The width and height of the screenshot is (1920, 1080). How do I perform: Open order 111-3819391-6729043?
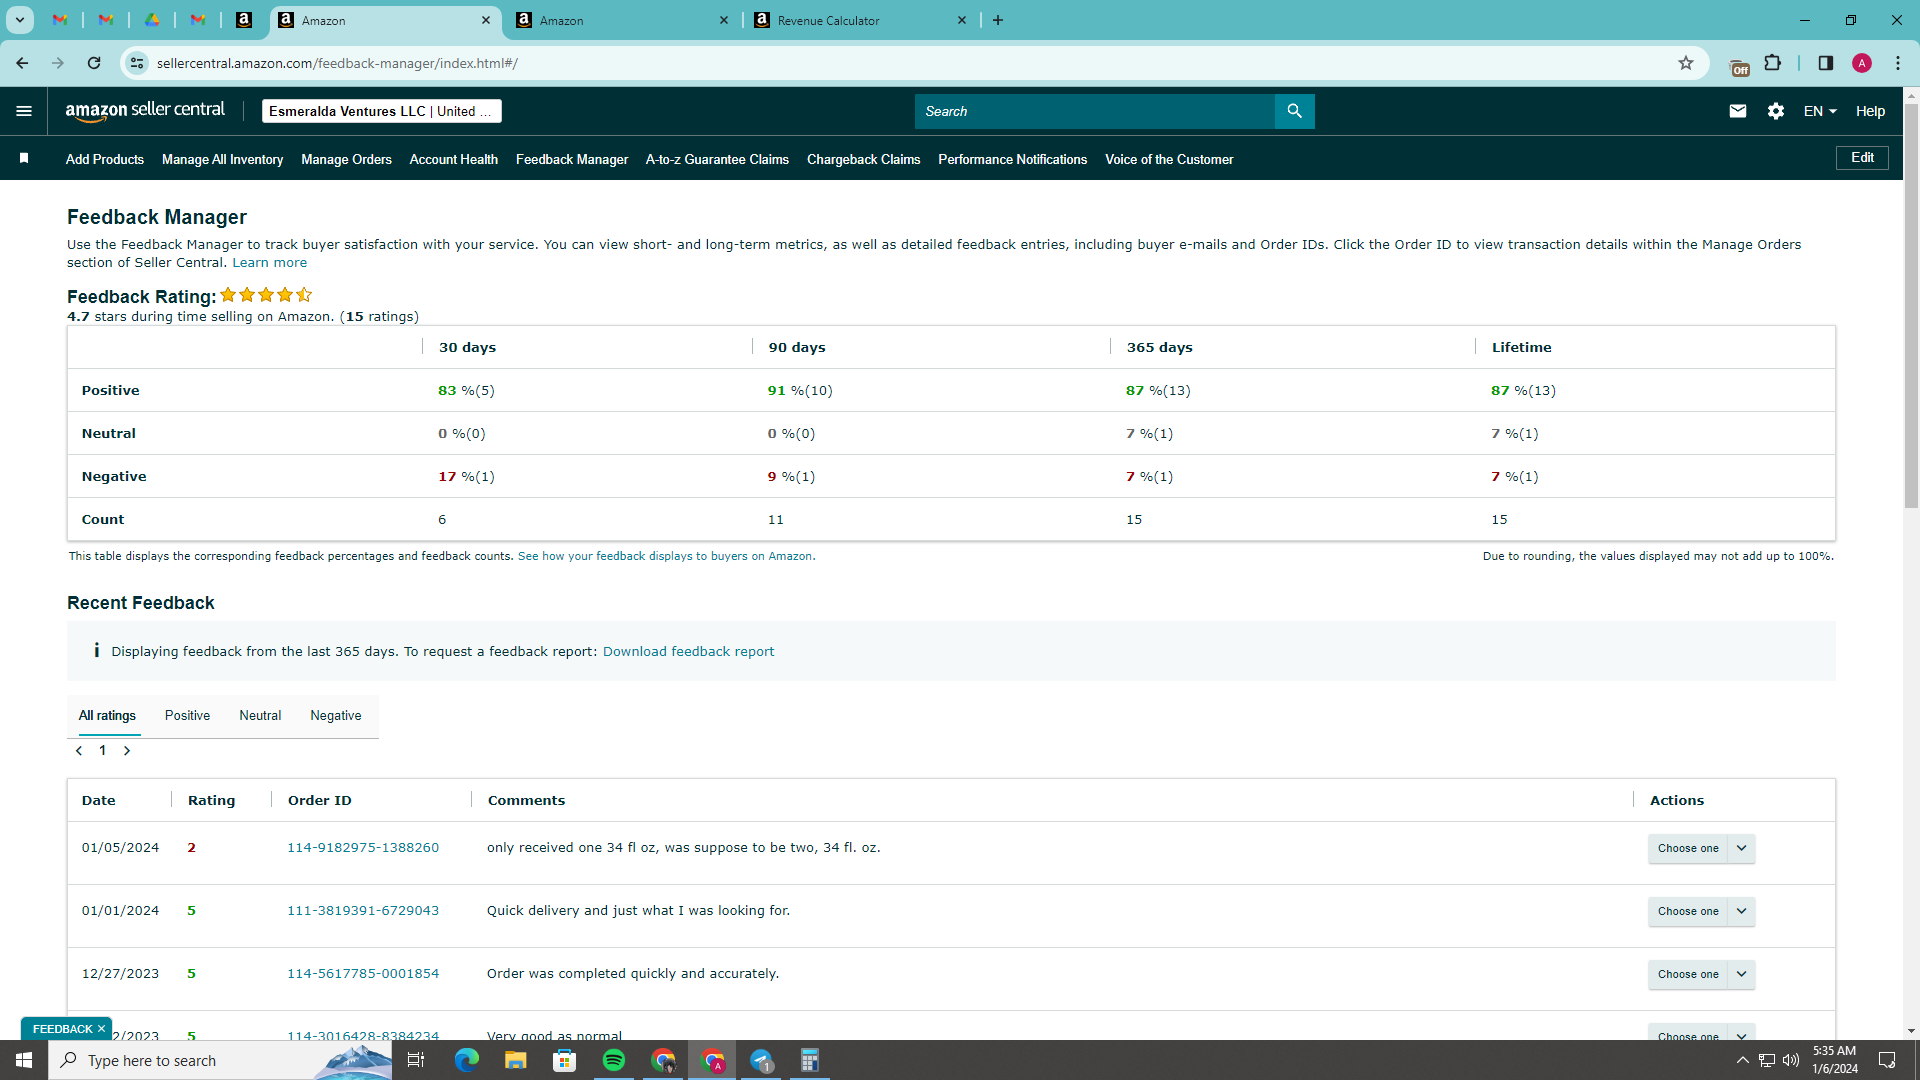(363, 911)
